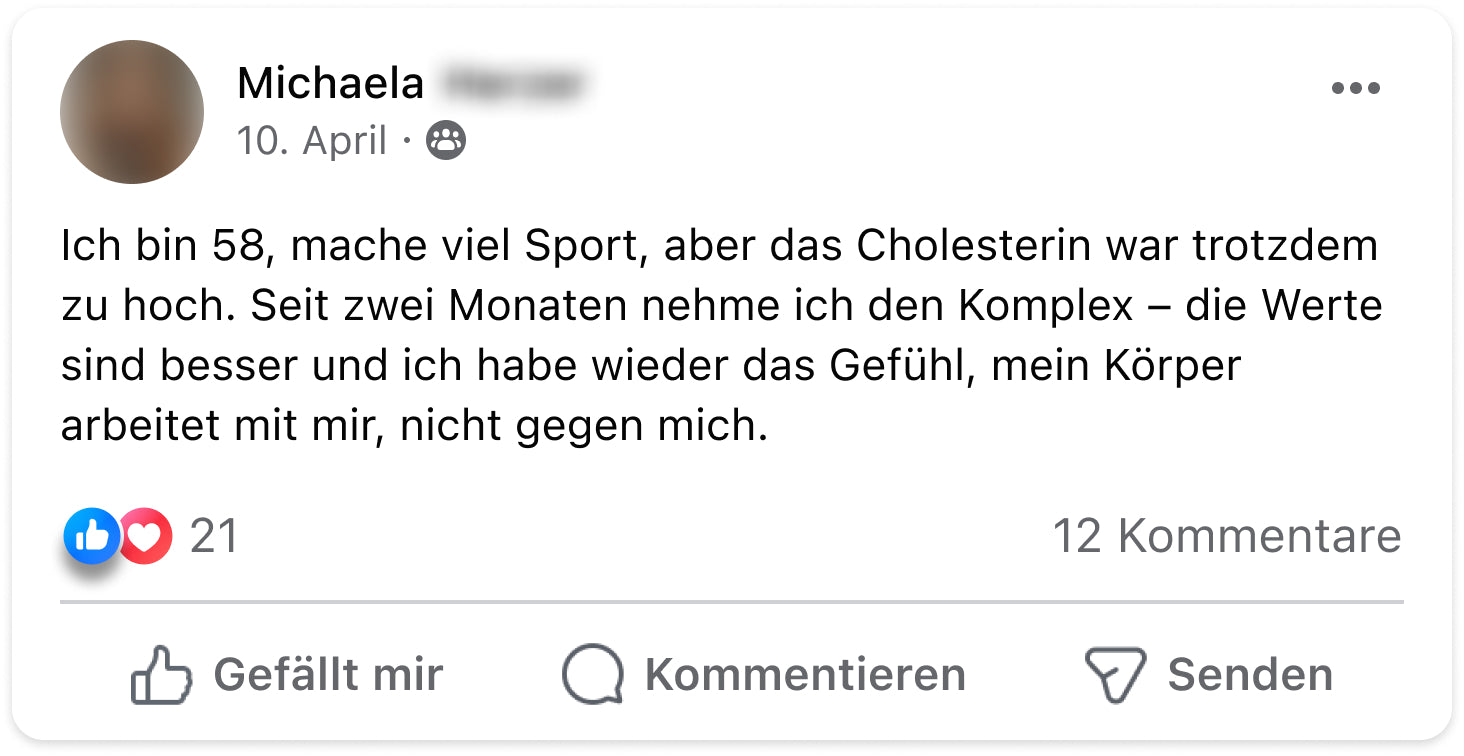
Task: Click the red heart reaction icon
Action: pos(147,537)
